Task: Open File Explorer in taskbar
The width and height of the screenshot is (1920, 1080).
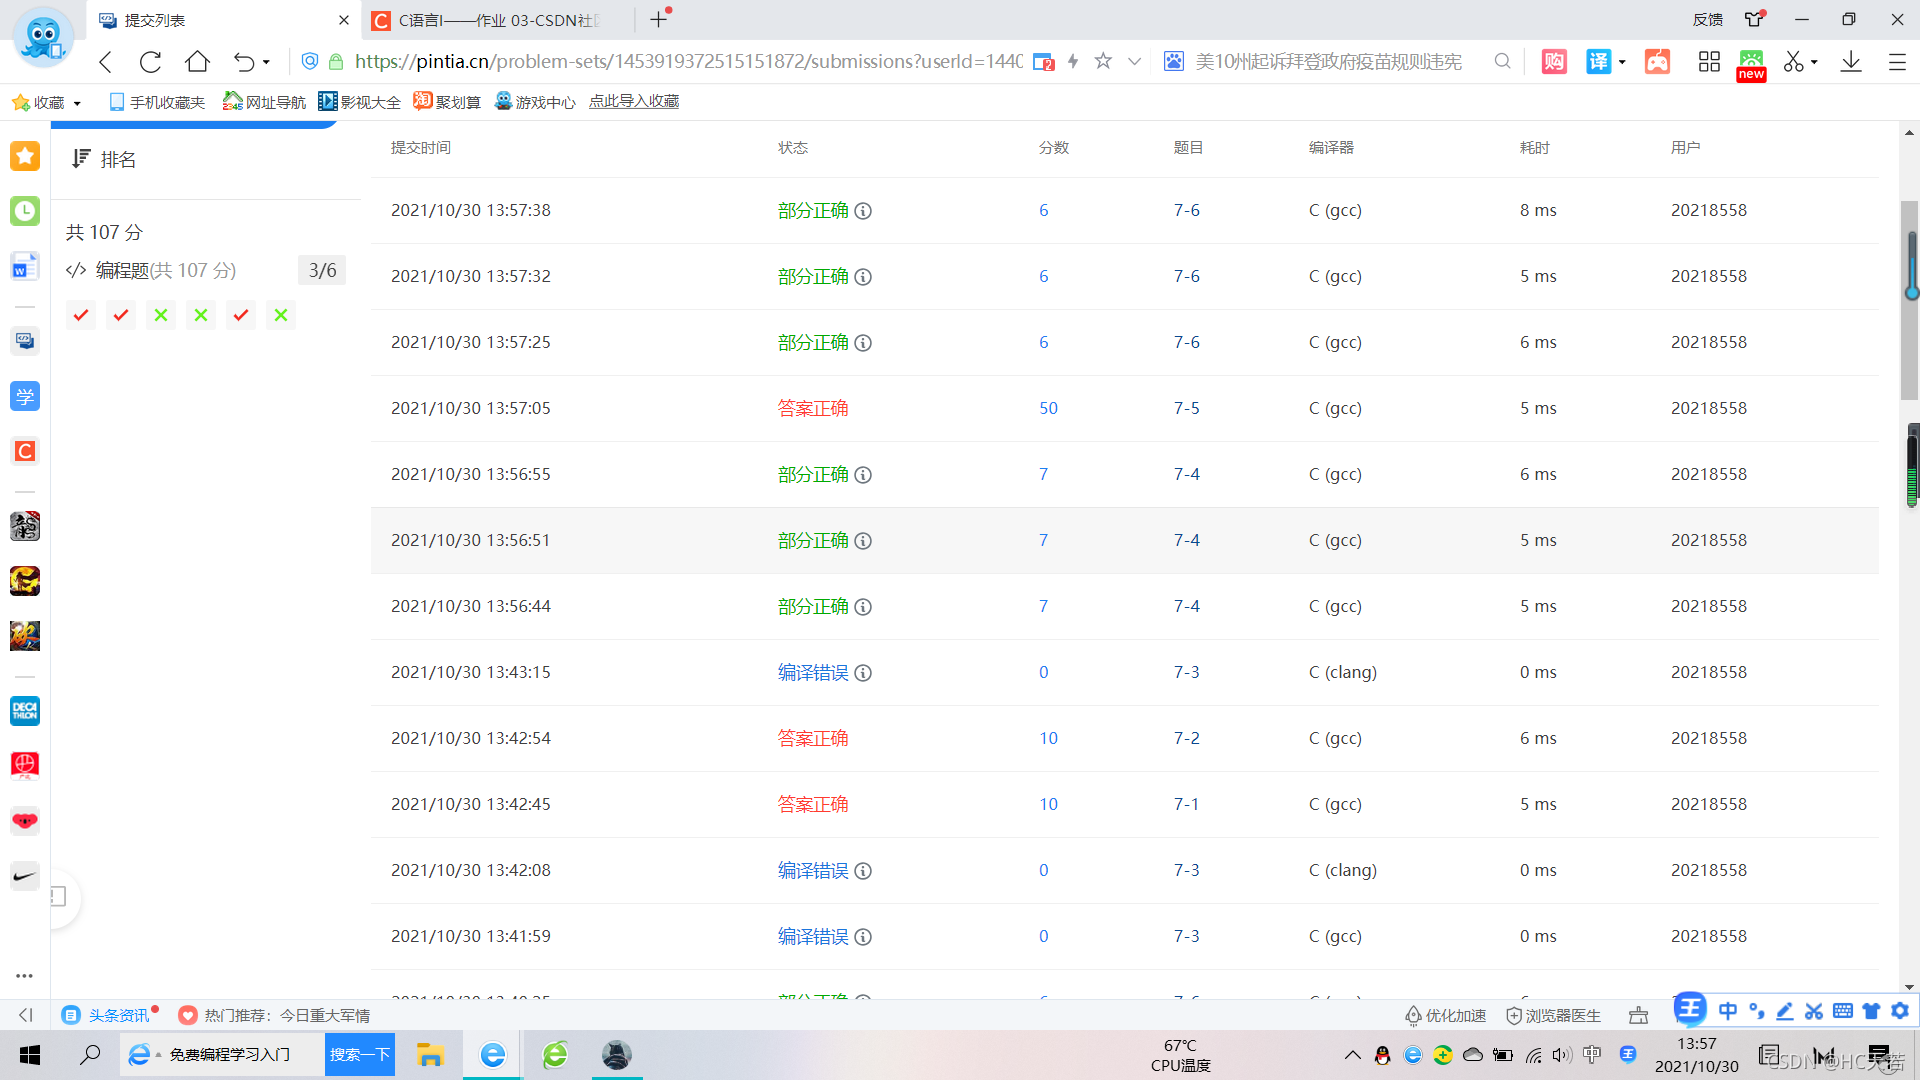Action: (430, 1055)
